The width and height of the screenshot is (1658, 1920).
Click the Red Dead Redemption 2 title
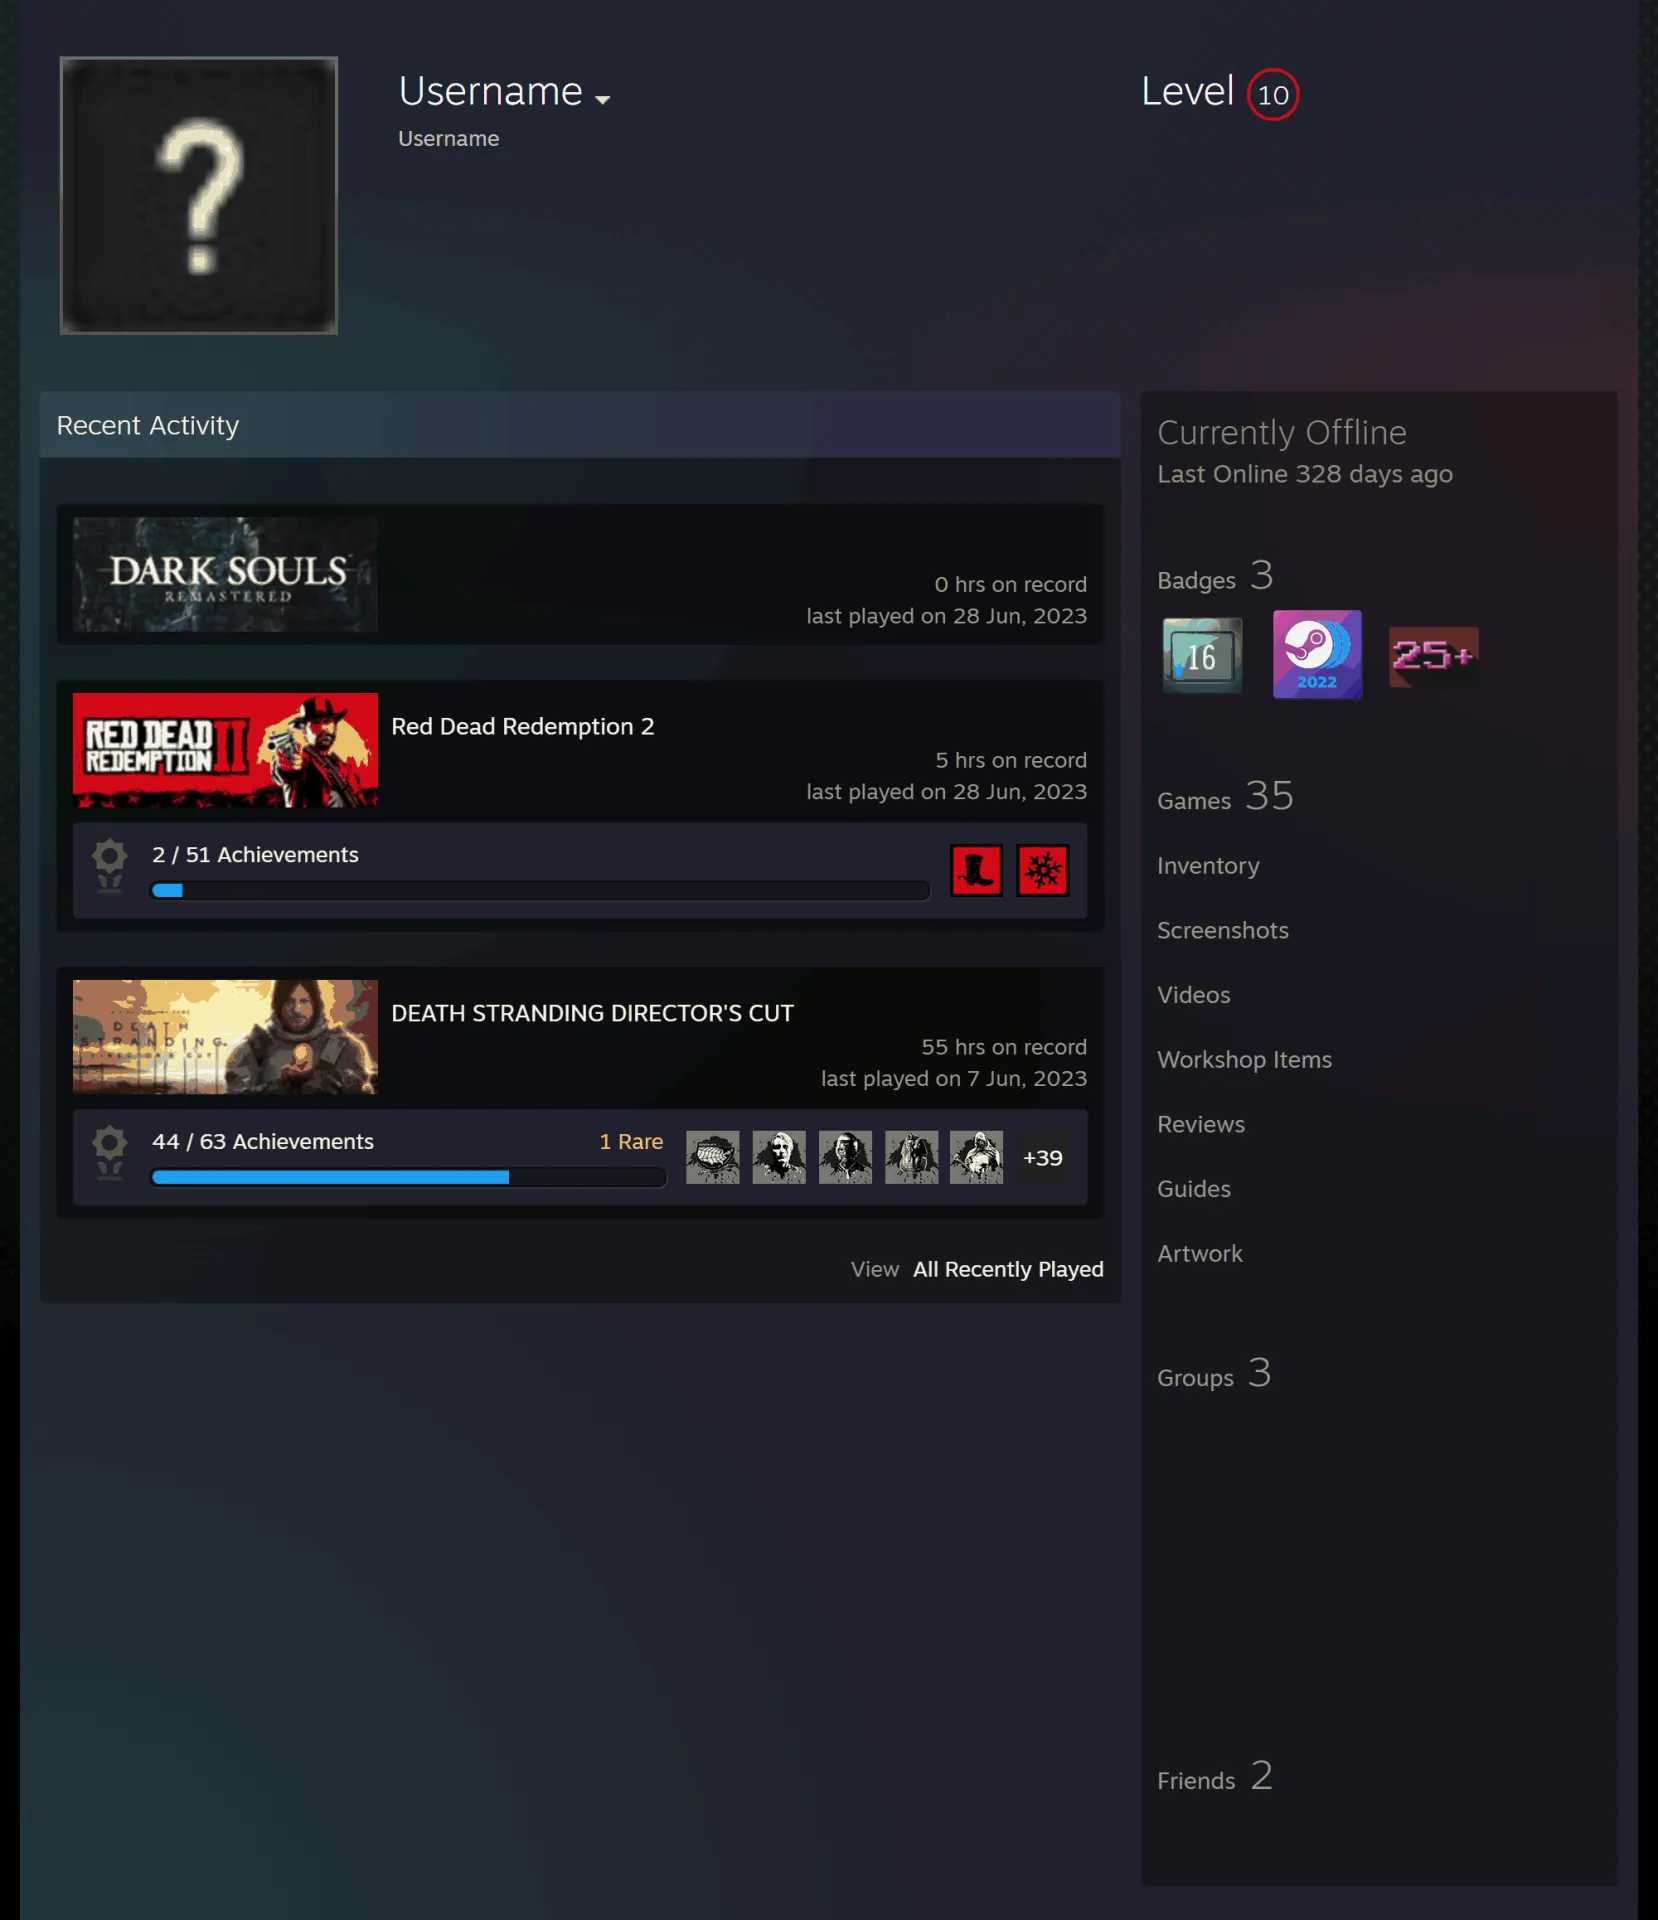point(523,726)
